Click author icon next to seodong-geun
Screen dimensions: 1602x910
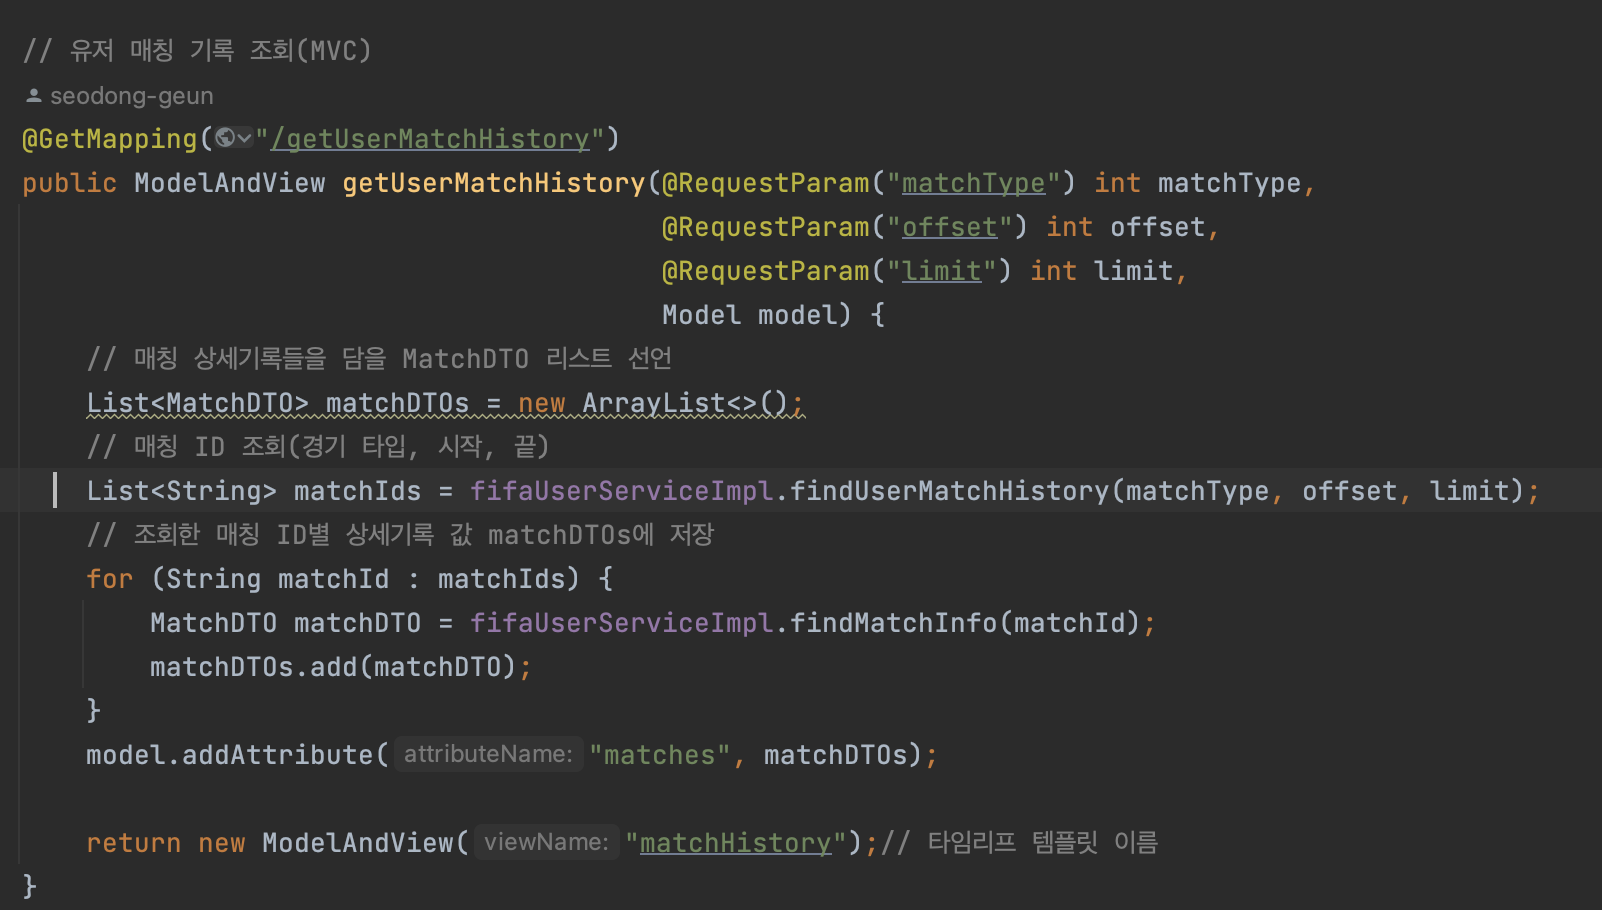click(x=33, y=96)
